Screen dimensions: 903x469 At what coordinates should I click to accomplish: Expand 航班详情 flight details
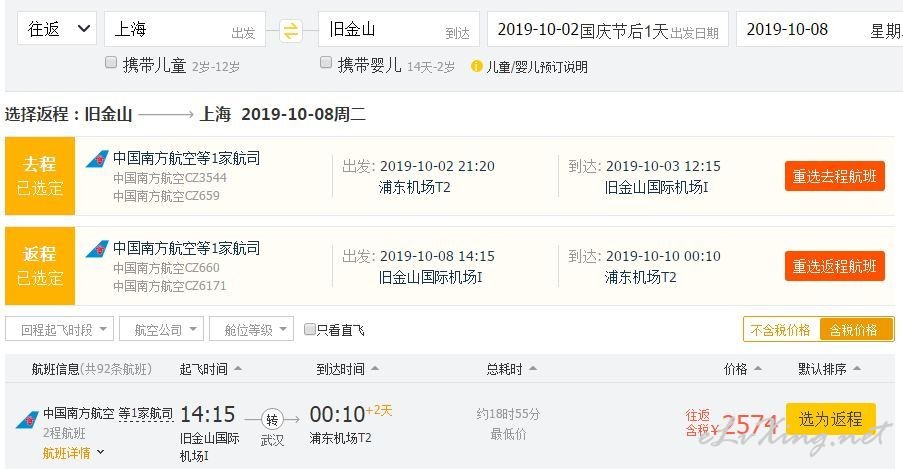[73, 453]
